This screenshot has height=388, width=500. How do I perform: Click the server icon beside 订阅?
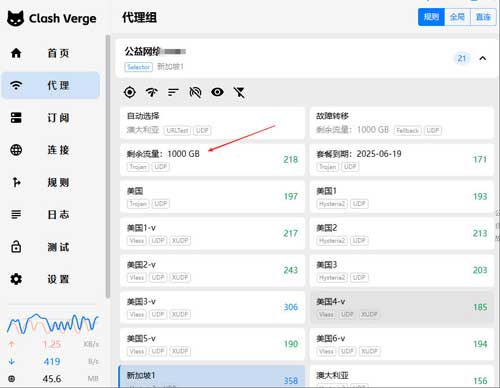16,118
